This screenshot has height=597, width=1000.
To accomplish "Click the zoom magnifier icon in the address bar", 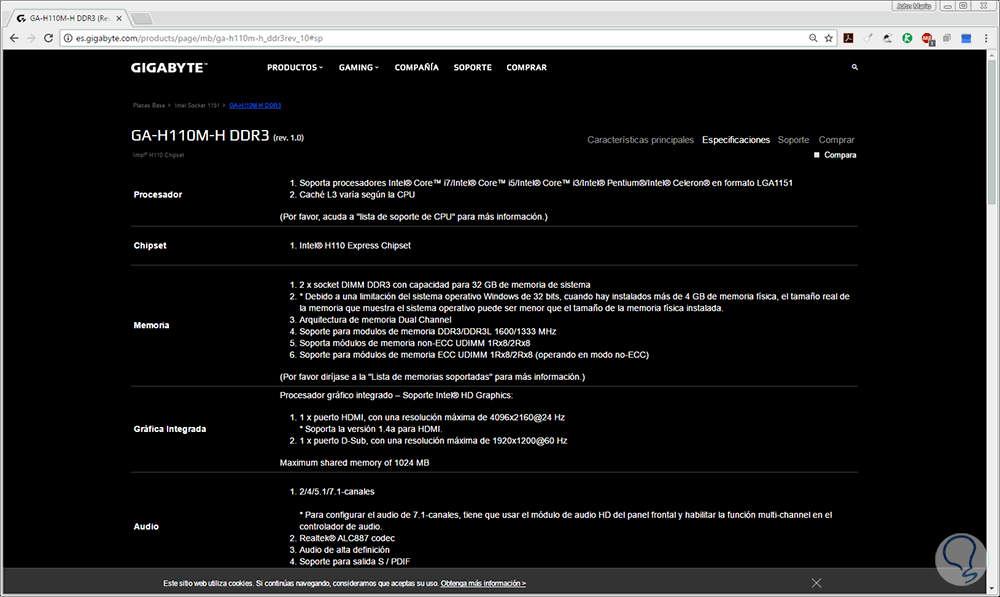I will [x=812, y=38].
